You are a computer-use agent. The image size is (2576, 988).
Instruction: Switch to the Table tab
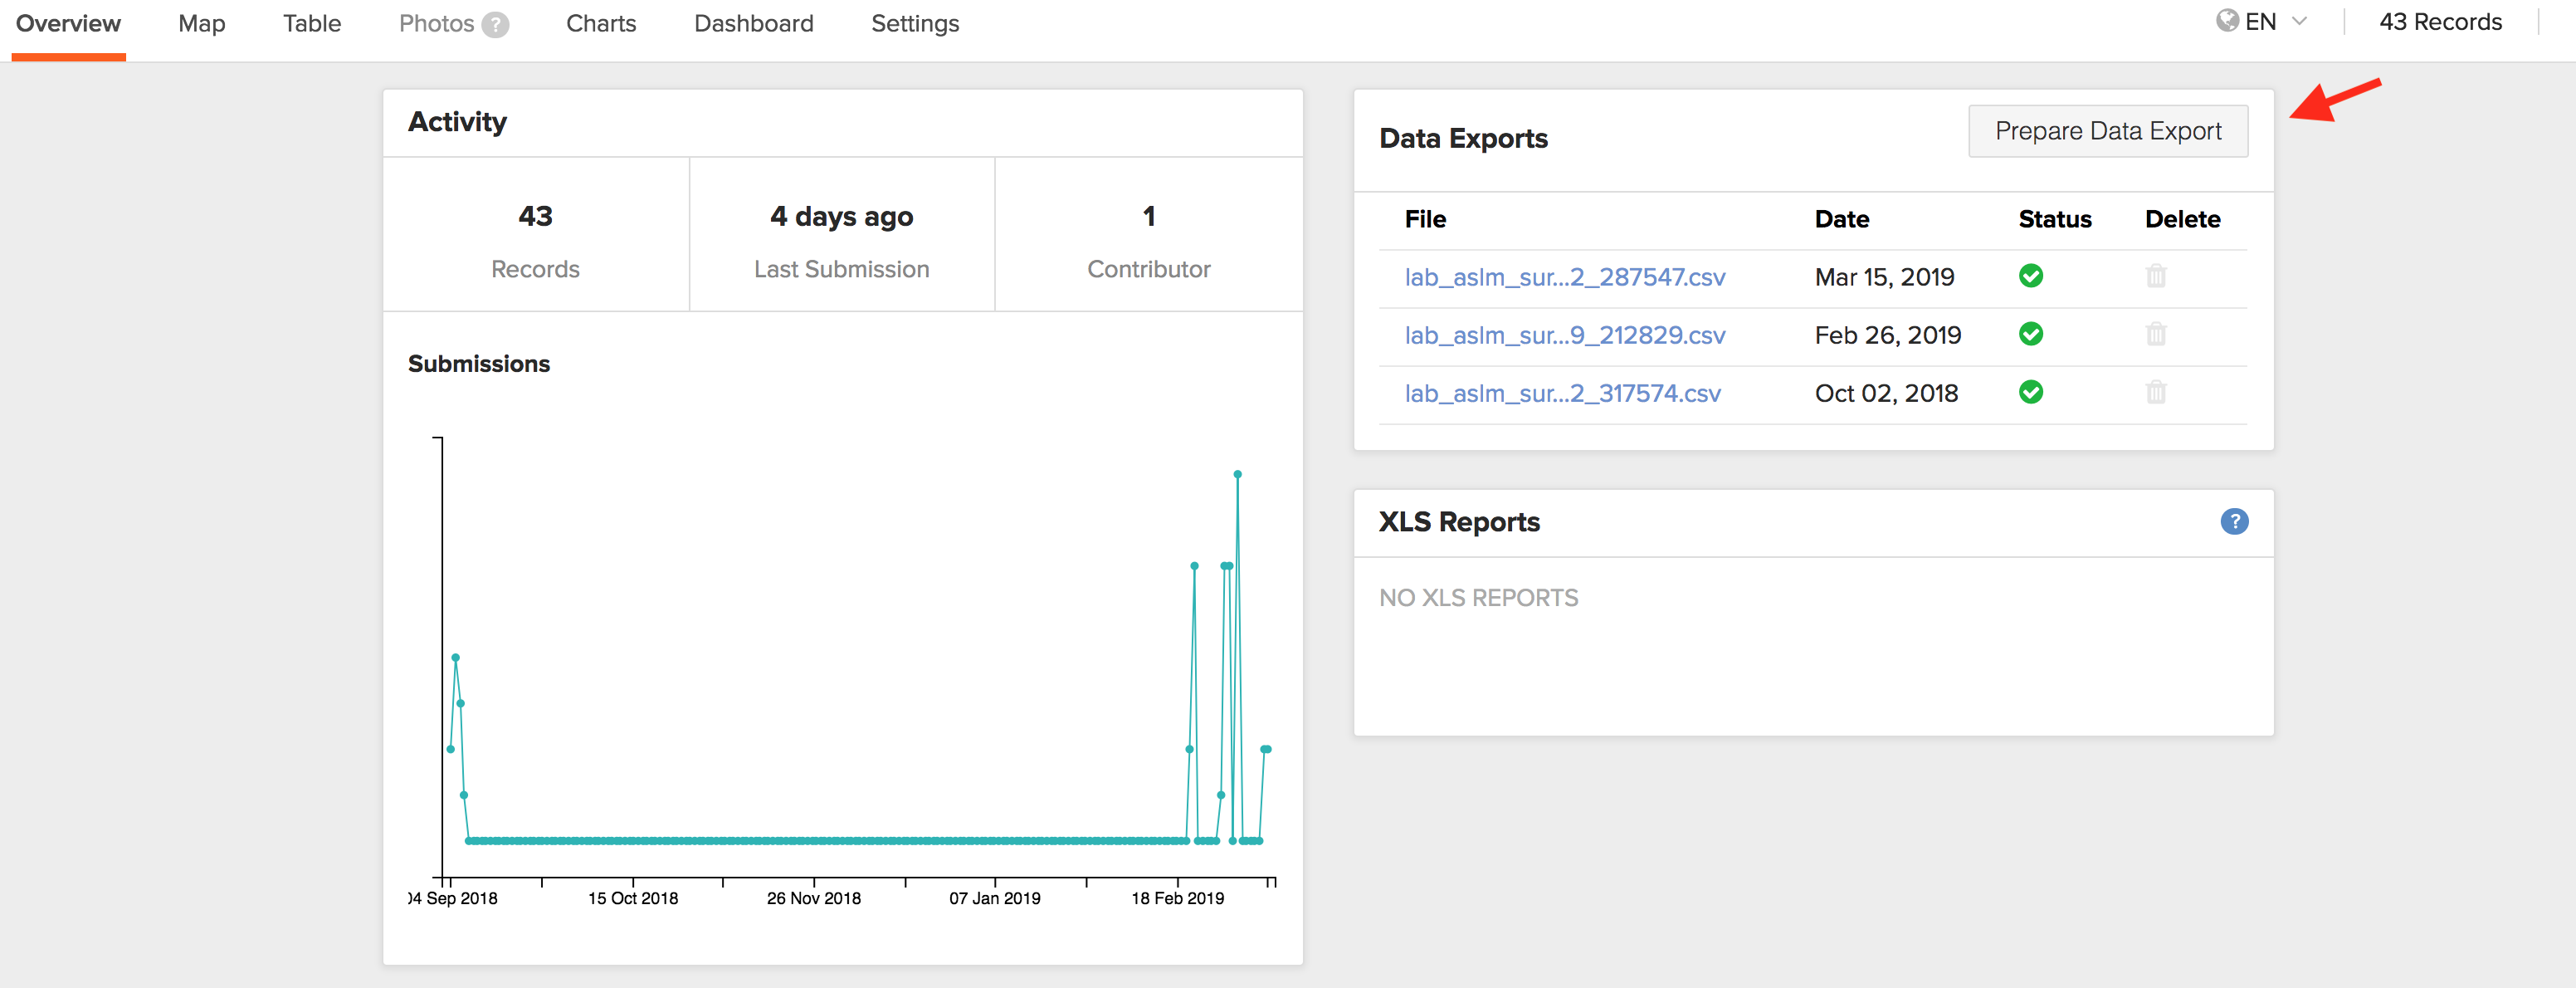click(x=311, y=23)
